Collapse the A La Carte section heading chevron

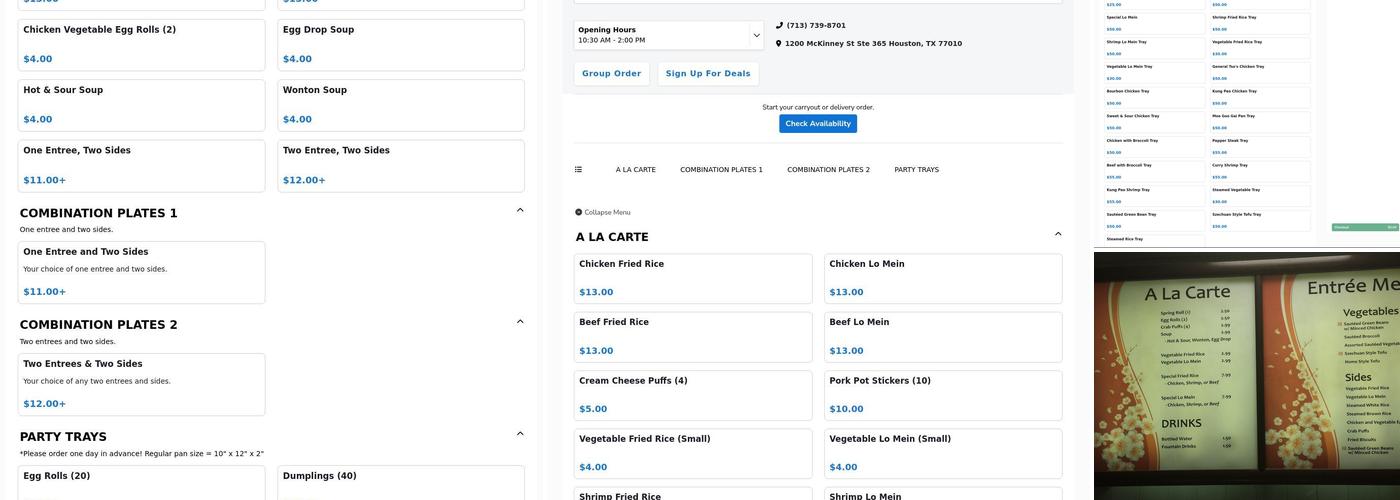tap(1058, 235)
